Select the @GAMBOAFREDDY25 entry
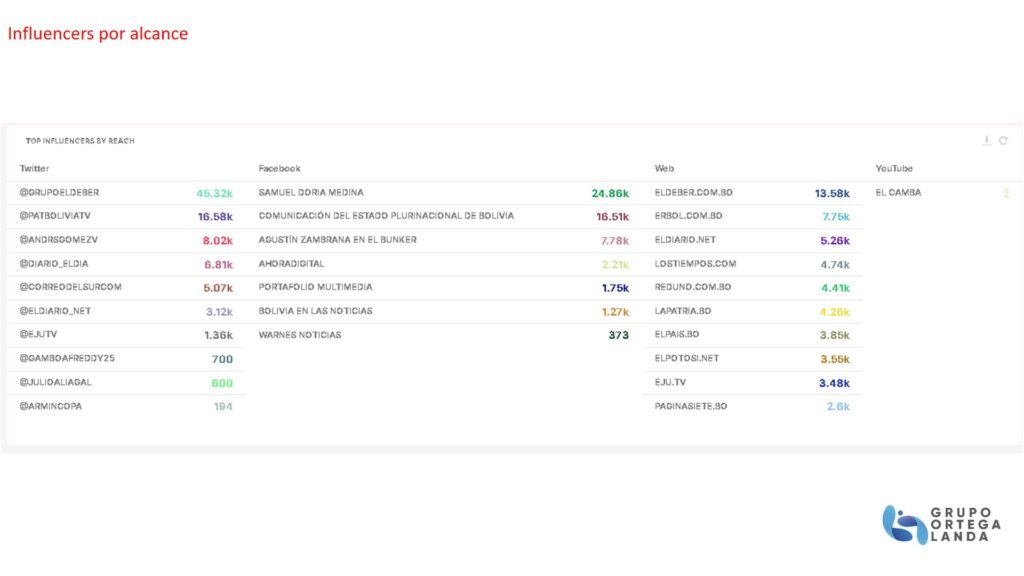The image size is (1024, 576). point(67,358)
